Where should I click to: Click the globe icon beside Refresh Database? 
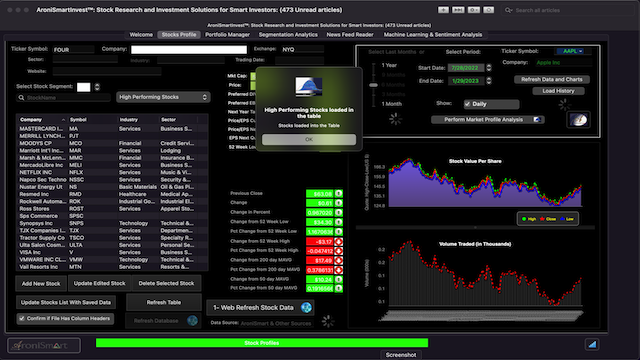tap(192, 320)
